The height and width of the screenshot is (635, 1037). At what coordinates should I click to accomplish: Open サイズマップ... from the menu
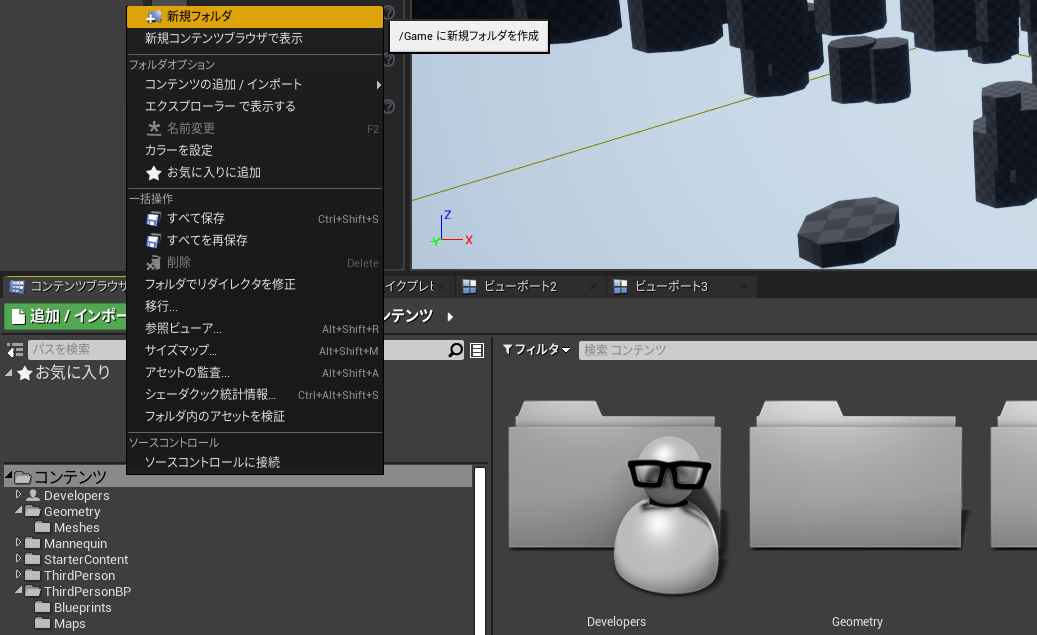click(x=255, y=351)
